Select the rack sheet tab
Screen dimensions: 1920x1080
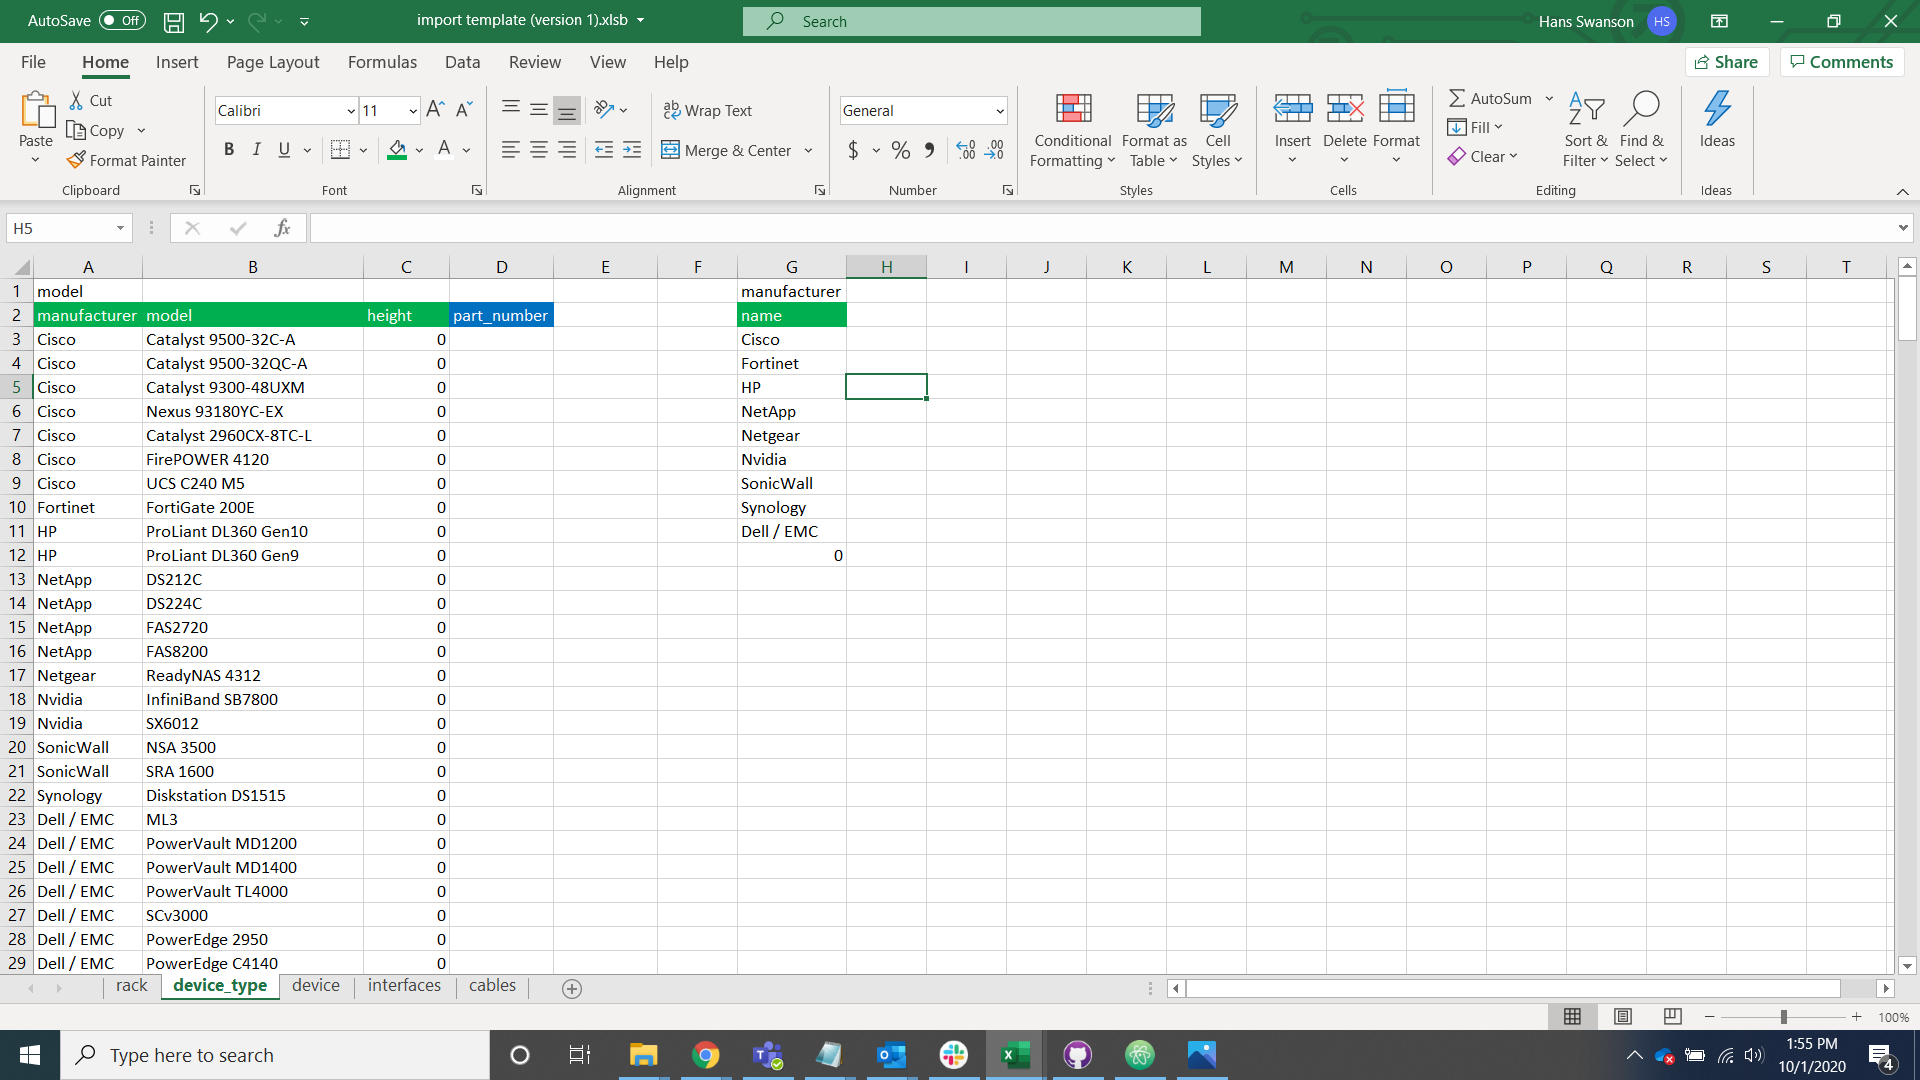coord(131,986)
